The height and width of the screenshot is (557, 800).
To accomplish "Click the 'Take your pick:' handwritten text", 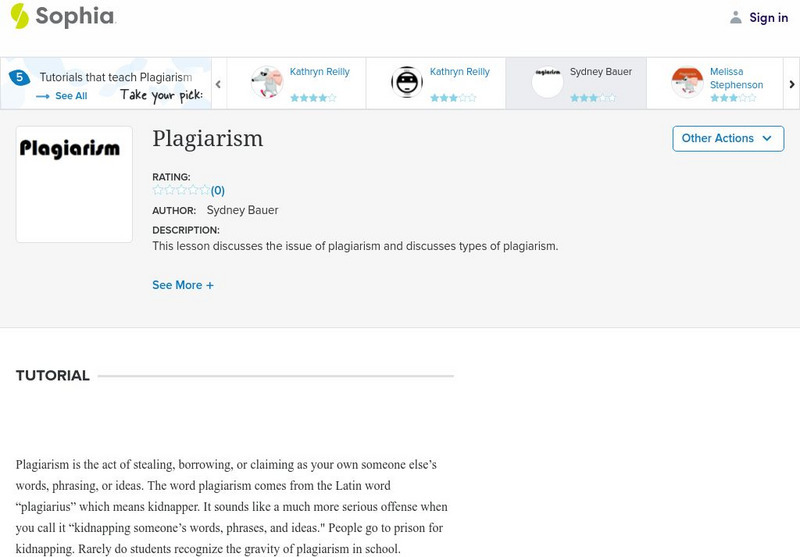I will (x=161, y=95).
